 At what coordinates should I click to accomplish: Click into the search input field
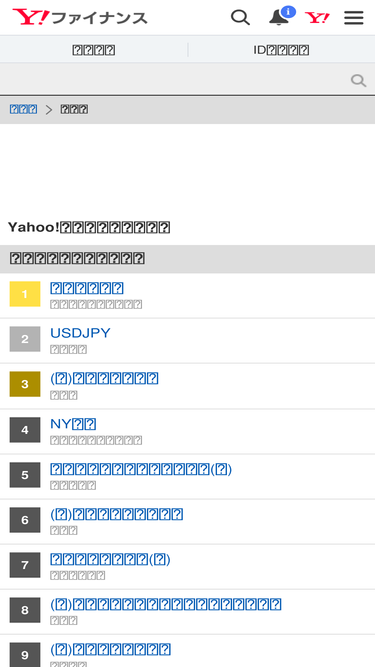(x=174, y=80)
